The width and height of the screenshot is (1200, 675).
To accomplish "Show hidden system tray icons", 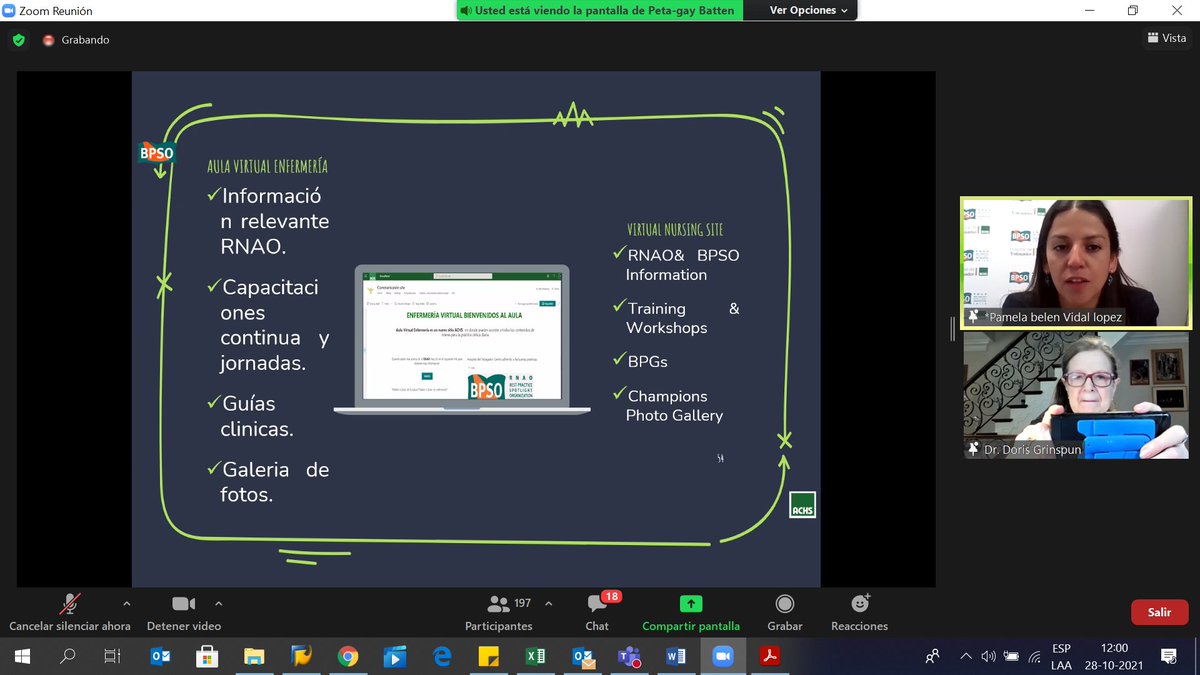I will (965, 656).
